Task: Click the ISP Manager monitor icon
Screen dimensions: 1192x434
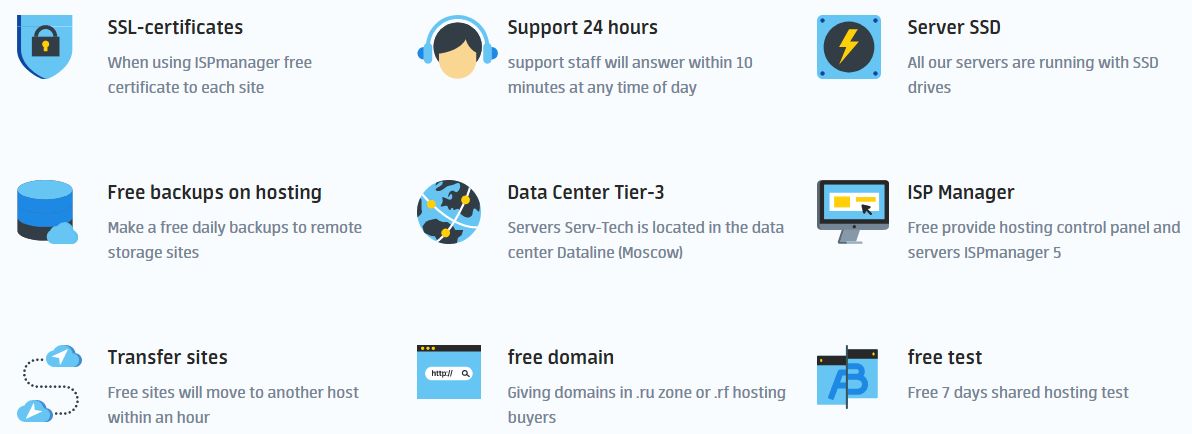Action: click(853, 212)
